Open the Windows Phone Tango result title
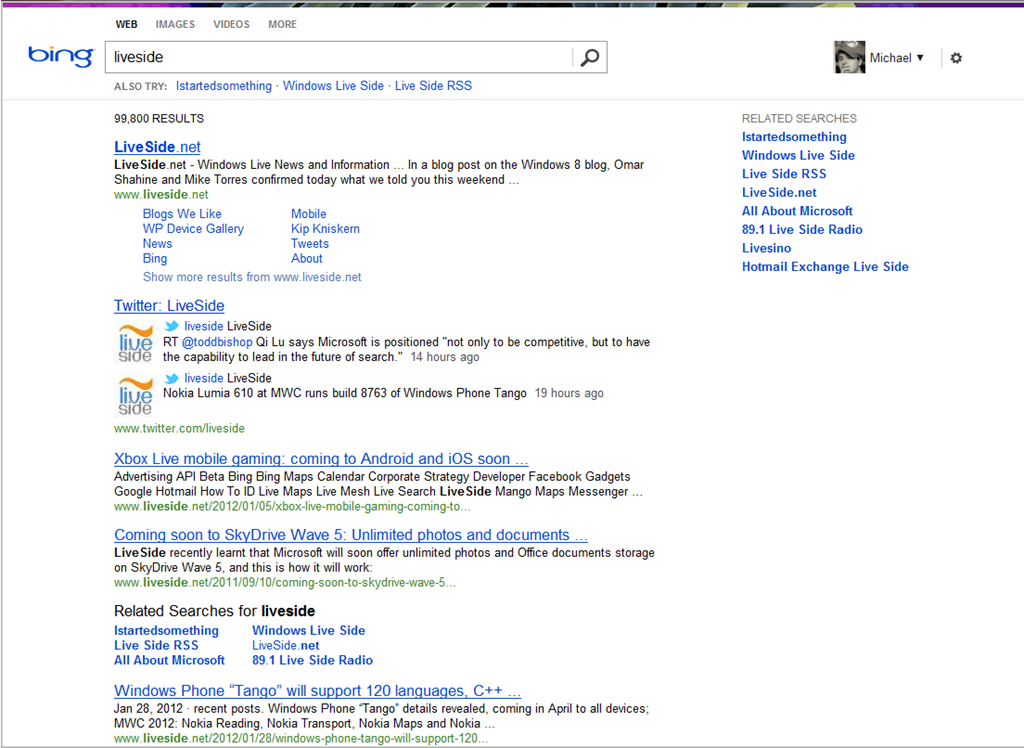 tap(317, 691)
